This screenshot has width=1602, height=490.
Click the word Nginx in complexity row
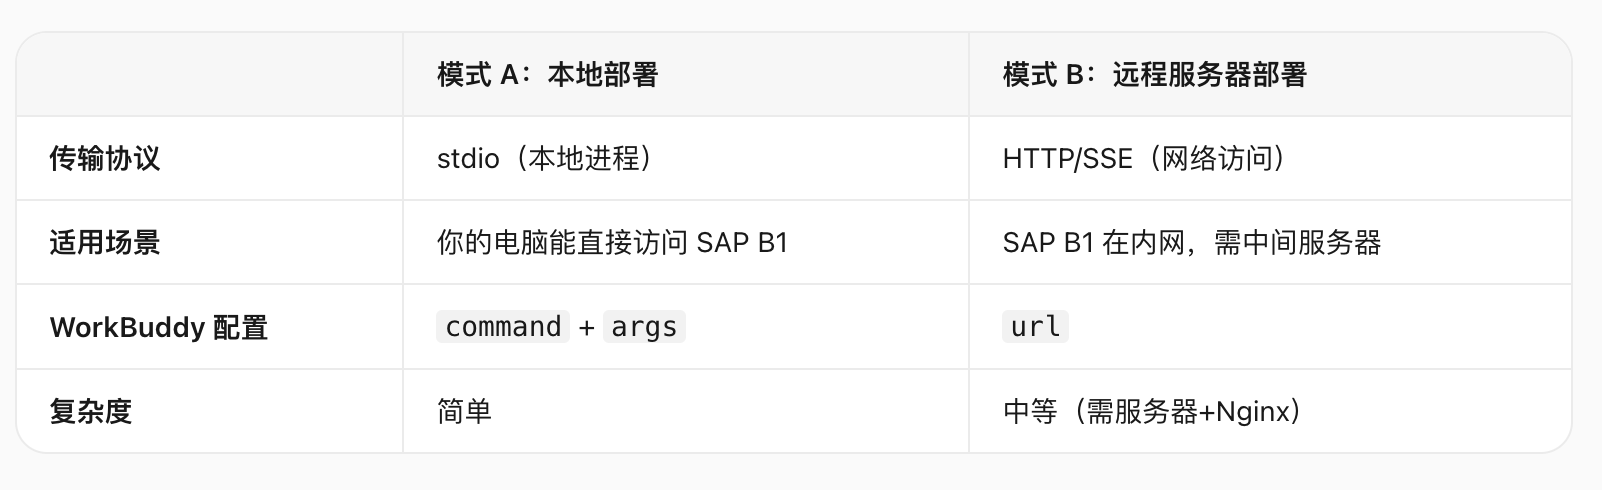click(1253, 412)
